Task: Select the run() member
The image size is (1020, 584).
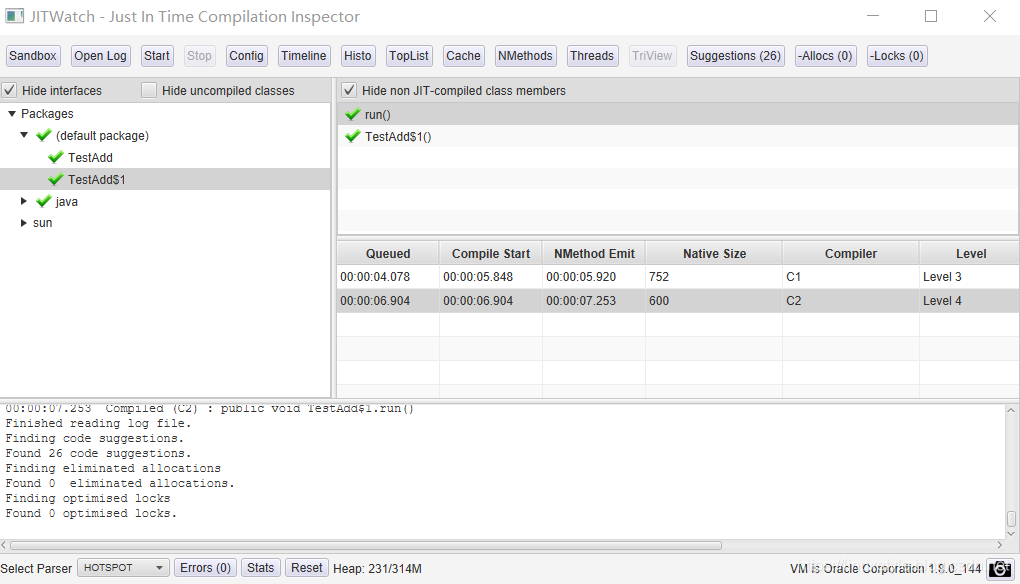Action: [678, 114]
